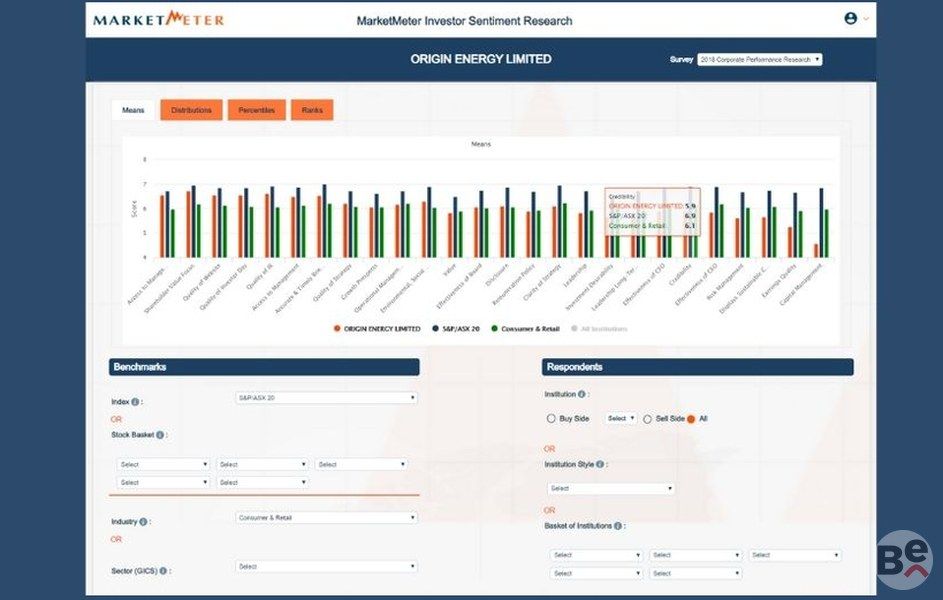
Task: Click the 'Survey' label text
Action: click(681, 60)
